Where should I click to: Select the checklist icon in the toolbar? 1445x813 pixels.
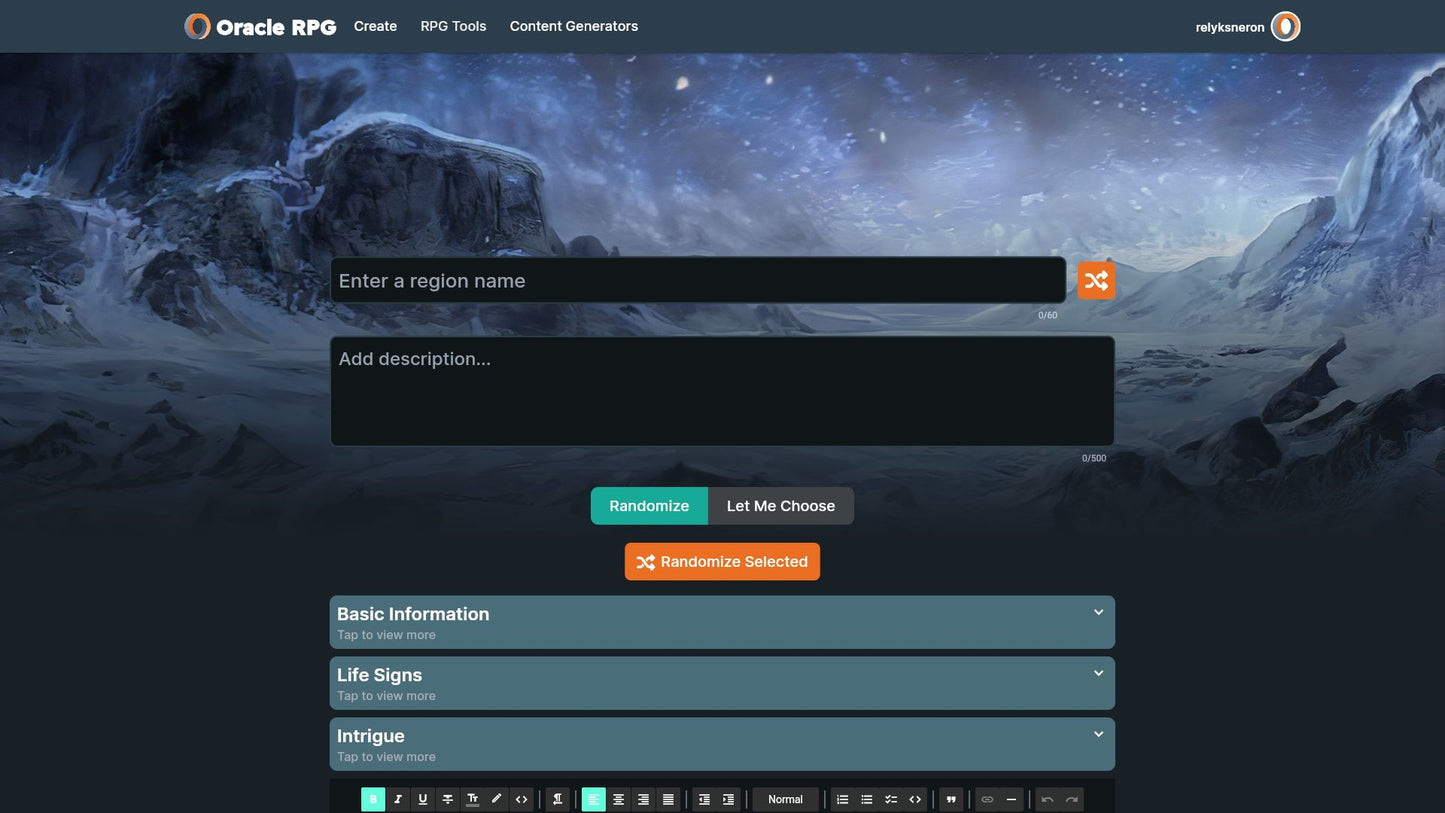click(890, 799)
